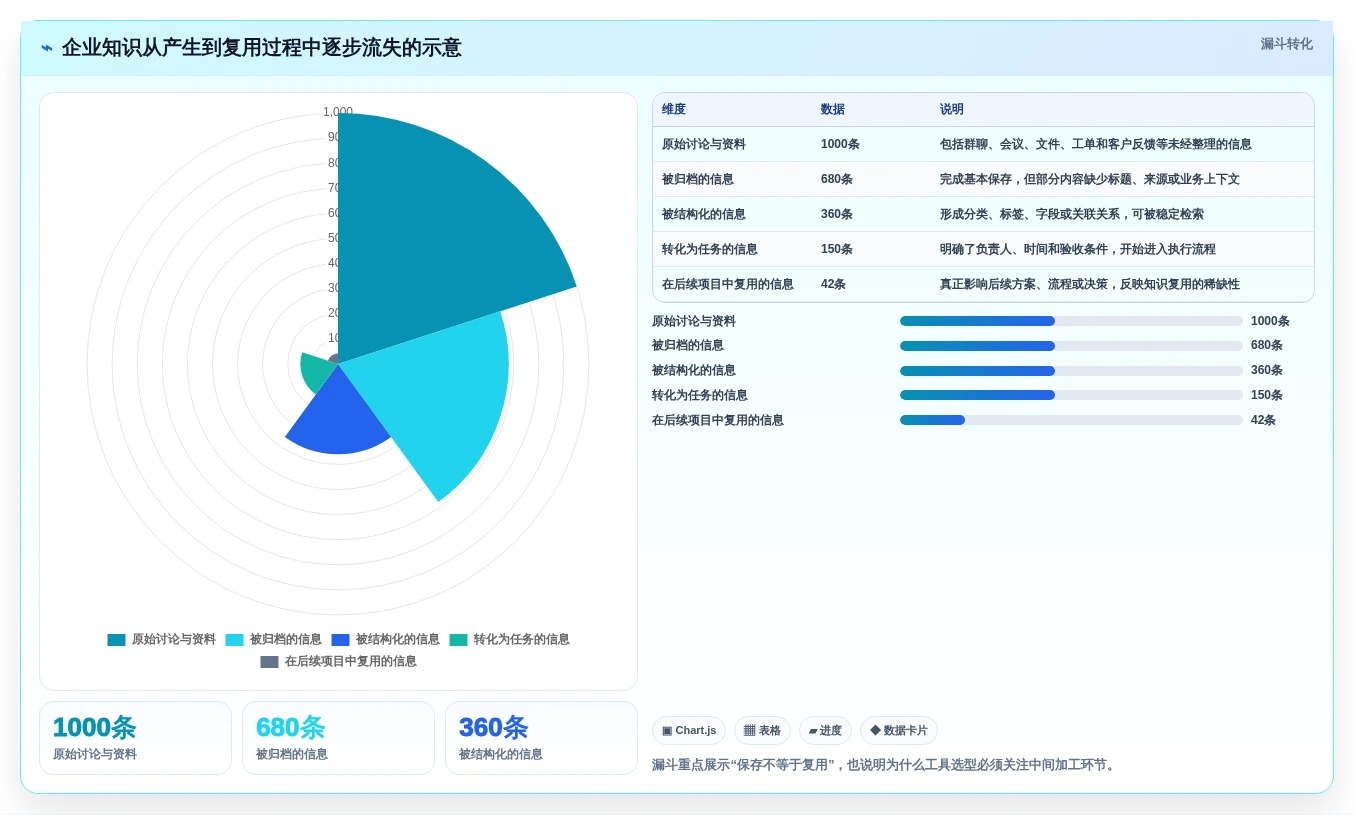The image size is (1354, 815).
Task: Click the page title 企业知识从产生到复用
Action: pyautogui.click(x=262, y=48)
